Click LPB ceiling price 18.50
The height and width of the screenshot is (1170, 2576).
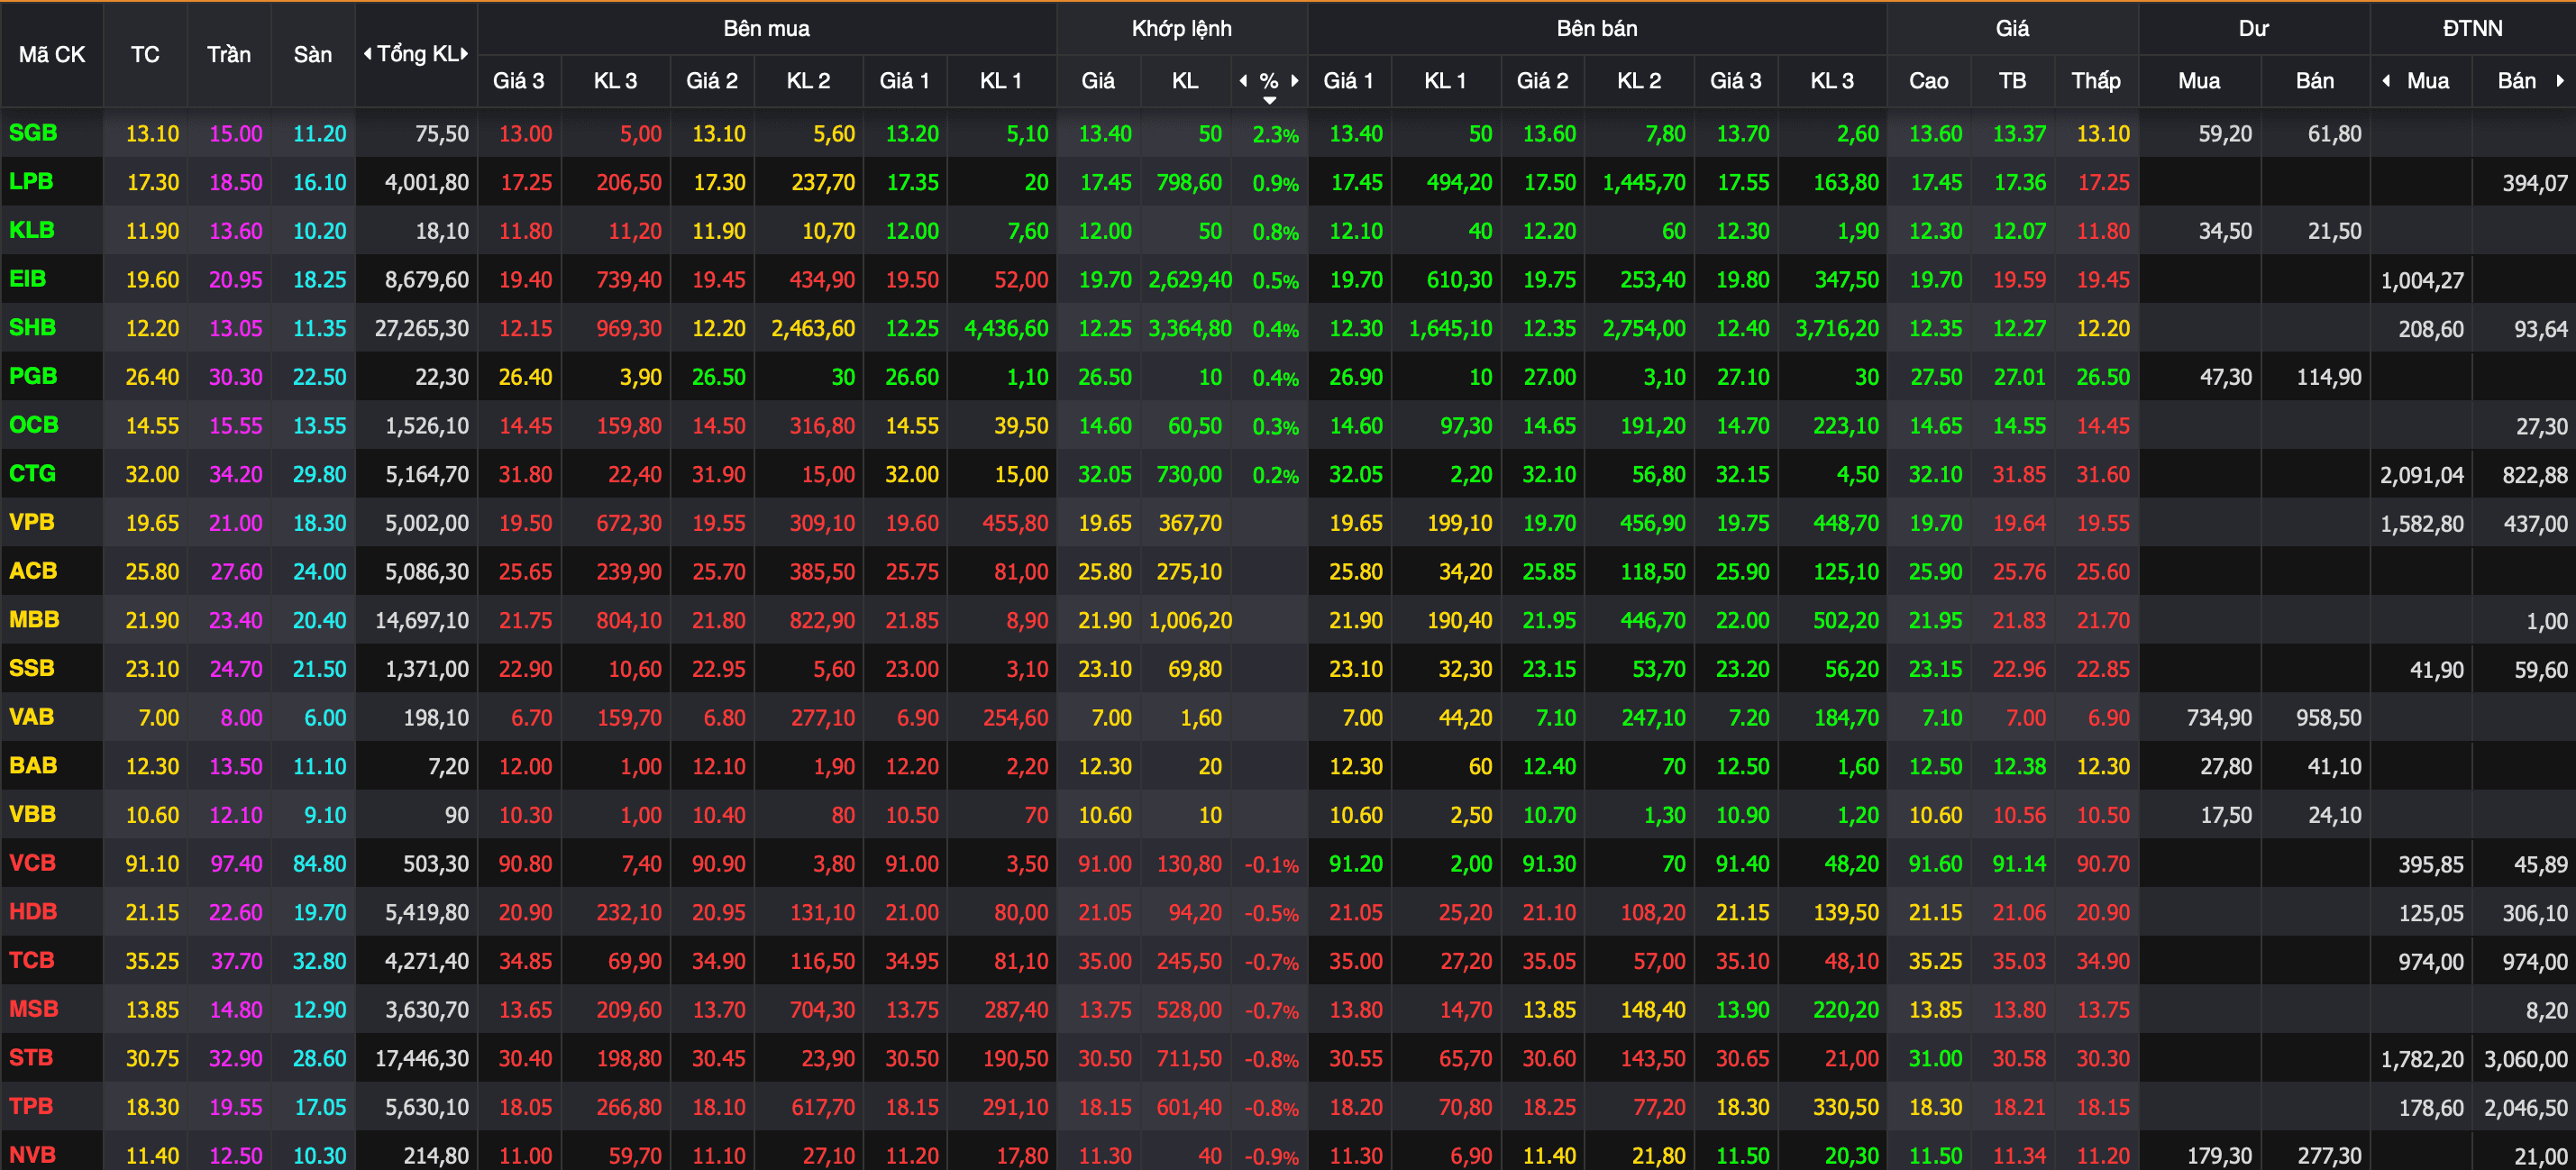(x=236, y=183)
